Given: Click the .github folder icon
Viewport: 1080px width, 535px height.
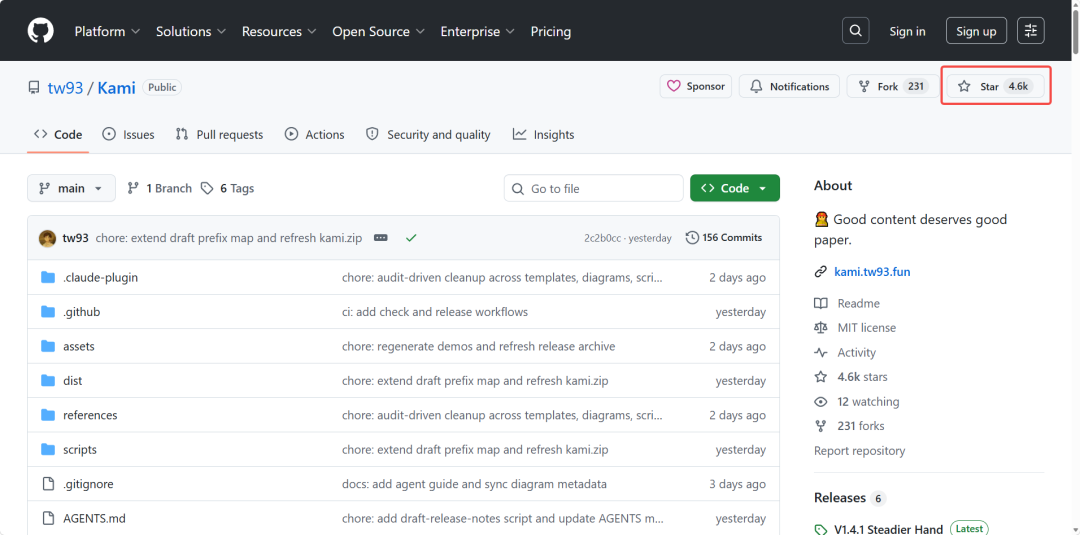Looking at the screenshot, I should pyautogui.click(x=48, y=312).
